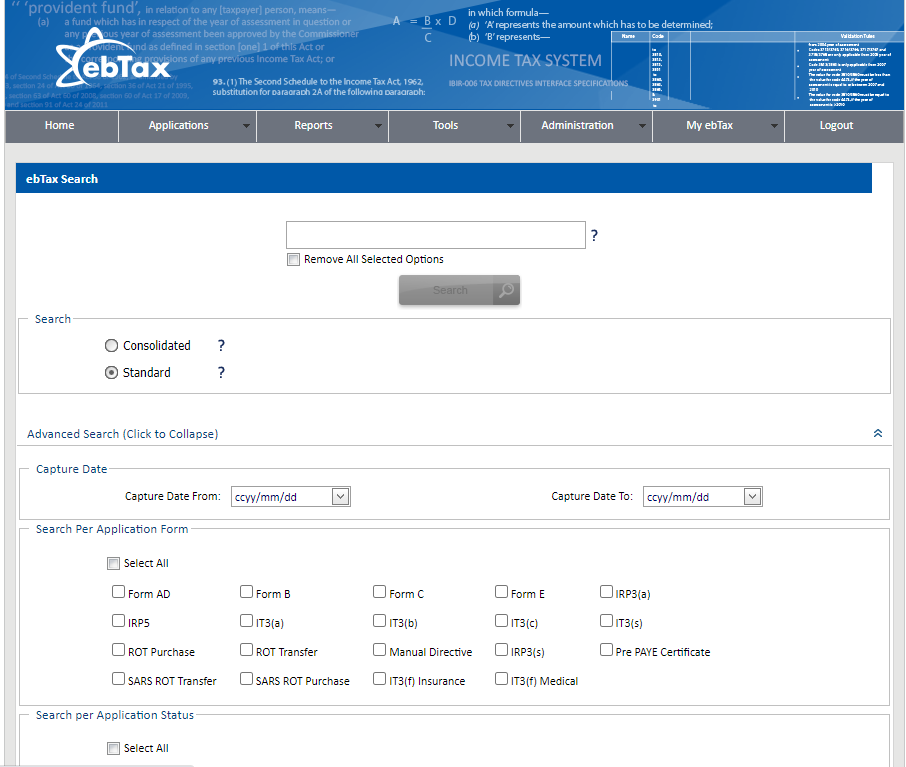906x767 pixels.
Task: Go to Home menu item
Action: [x=60, y=125]
